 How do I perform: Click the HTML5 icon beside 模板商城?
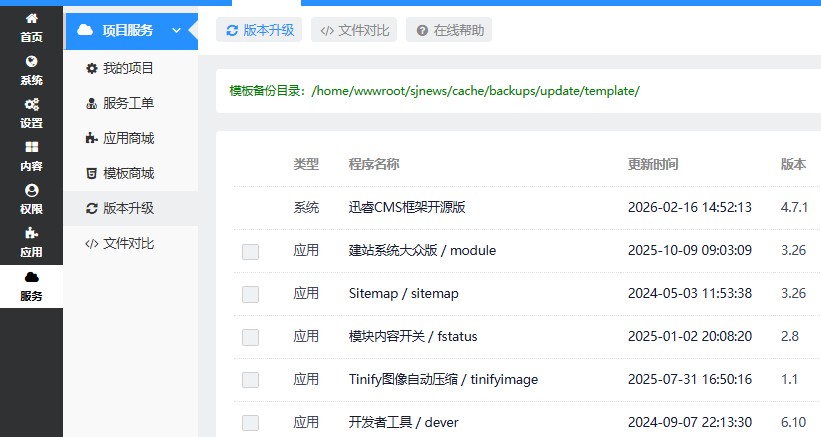click(92, 173)
